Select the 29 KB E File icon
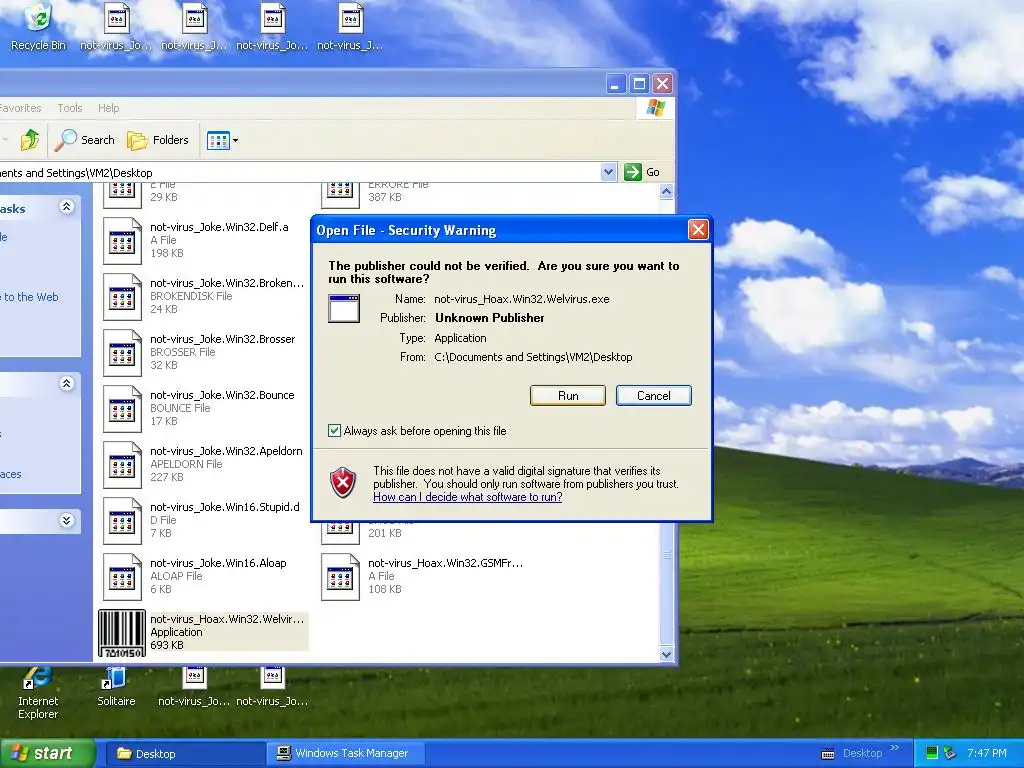The image size is (1024, 768). pyautogui.click(x=122, y=195)
